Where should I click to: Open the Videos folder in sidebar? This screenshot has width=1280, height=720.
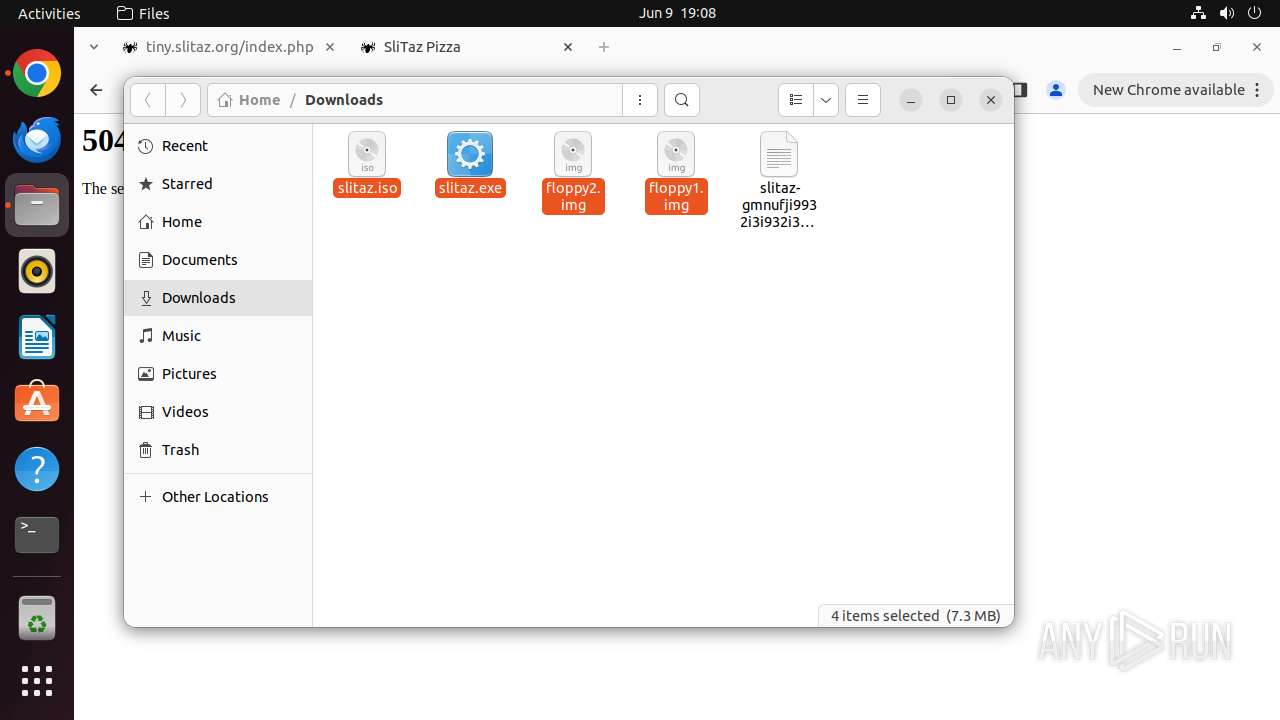point(218,412)
